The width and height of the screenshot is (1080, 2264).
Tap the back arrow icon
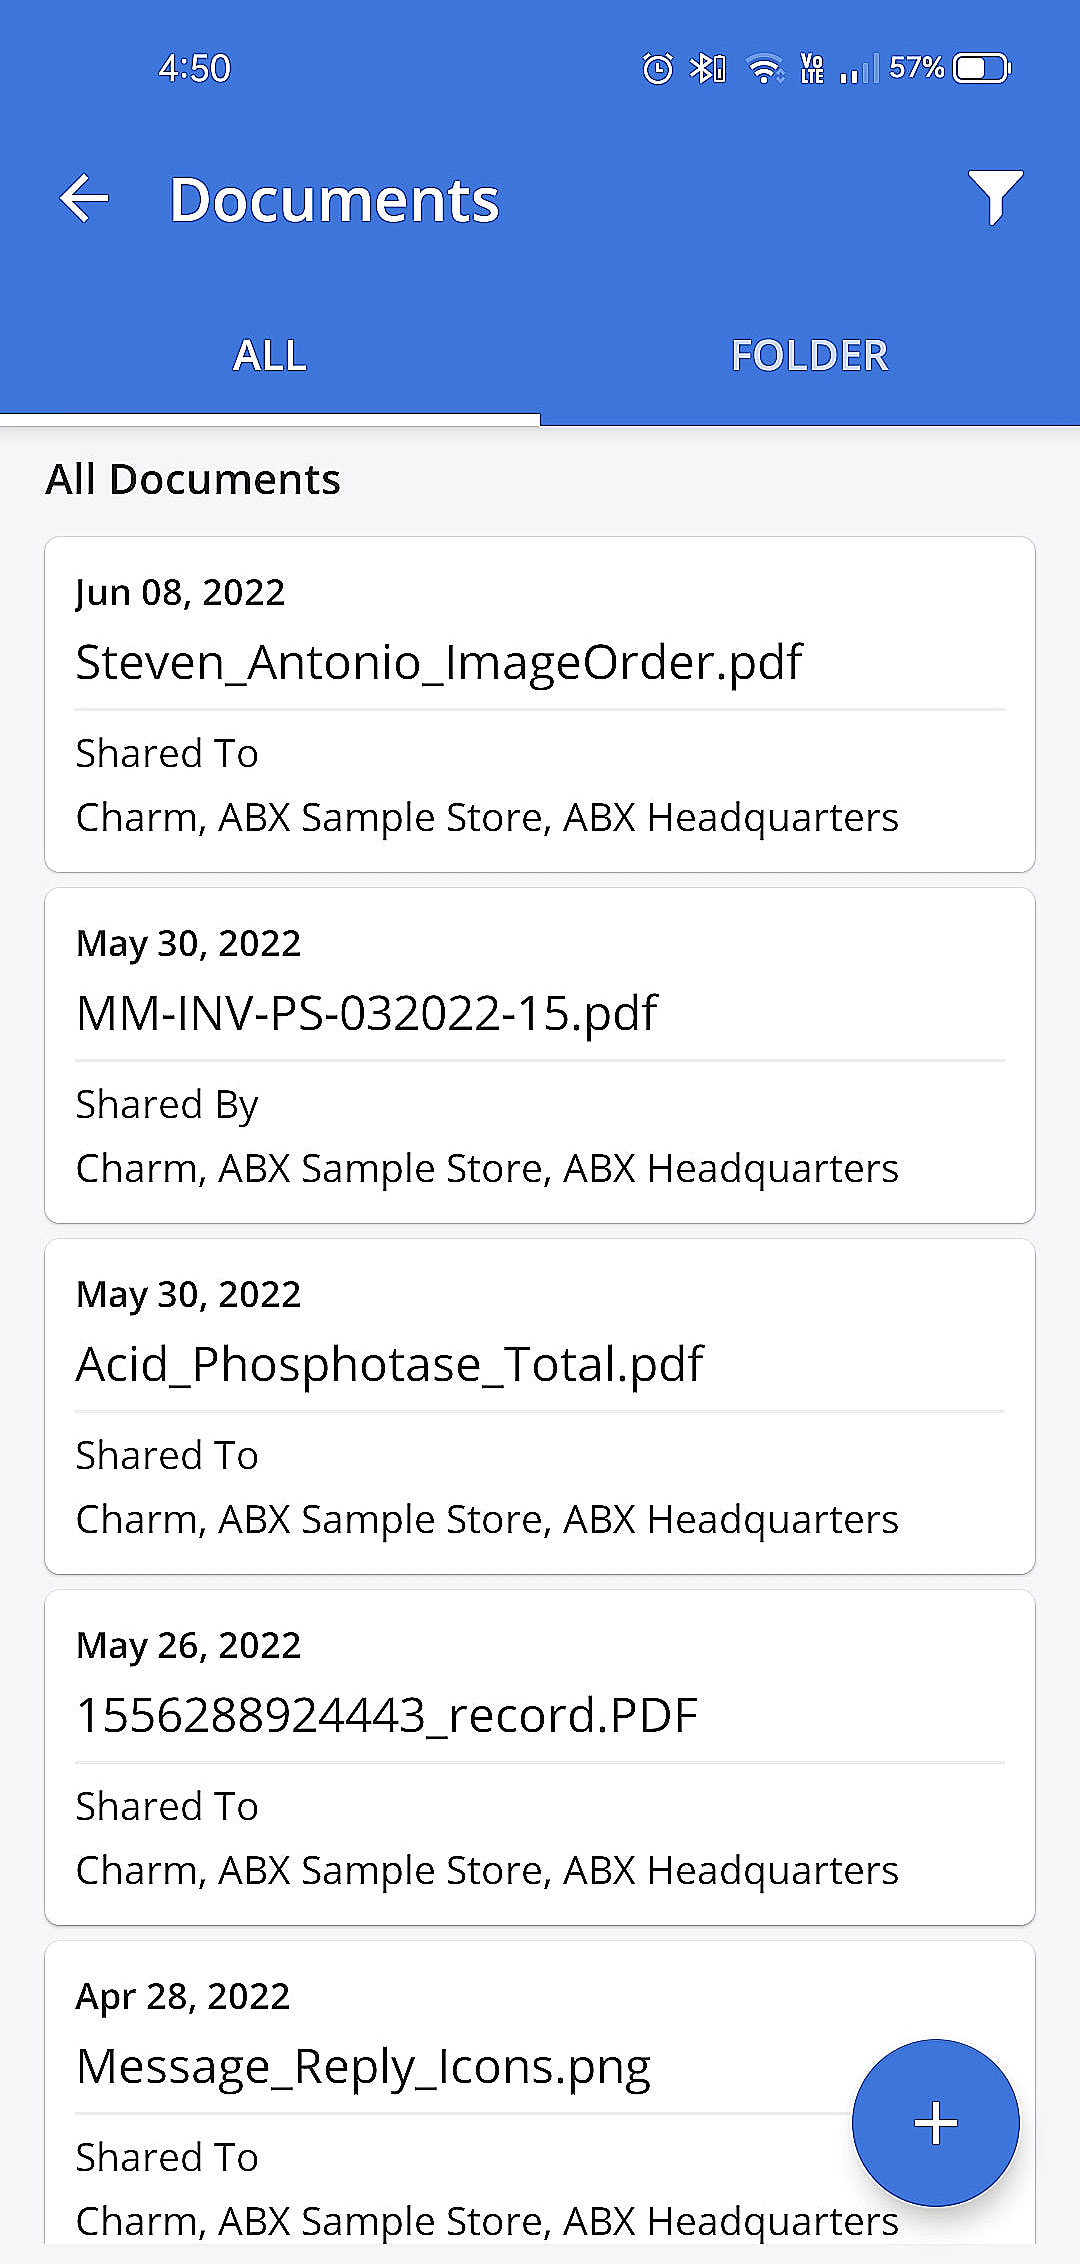point(84,198)
